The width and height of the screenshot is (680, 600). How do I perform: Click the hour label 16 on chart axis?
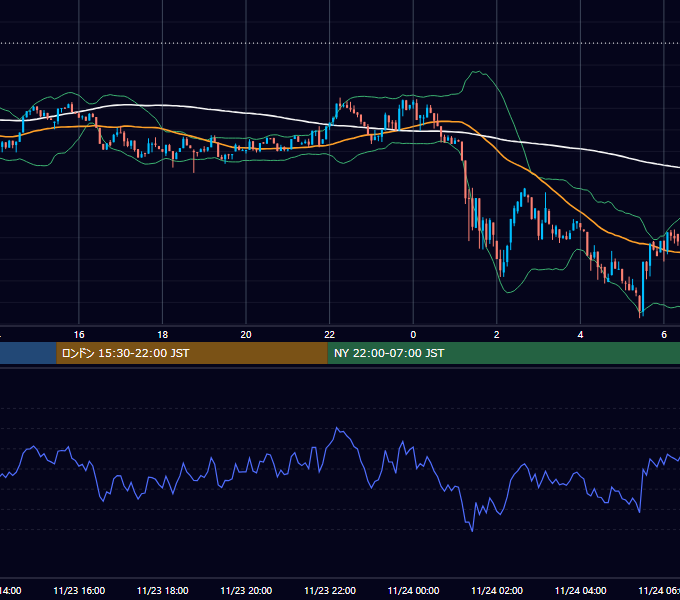click(x=79, y=335)
